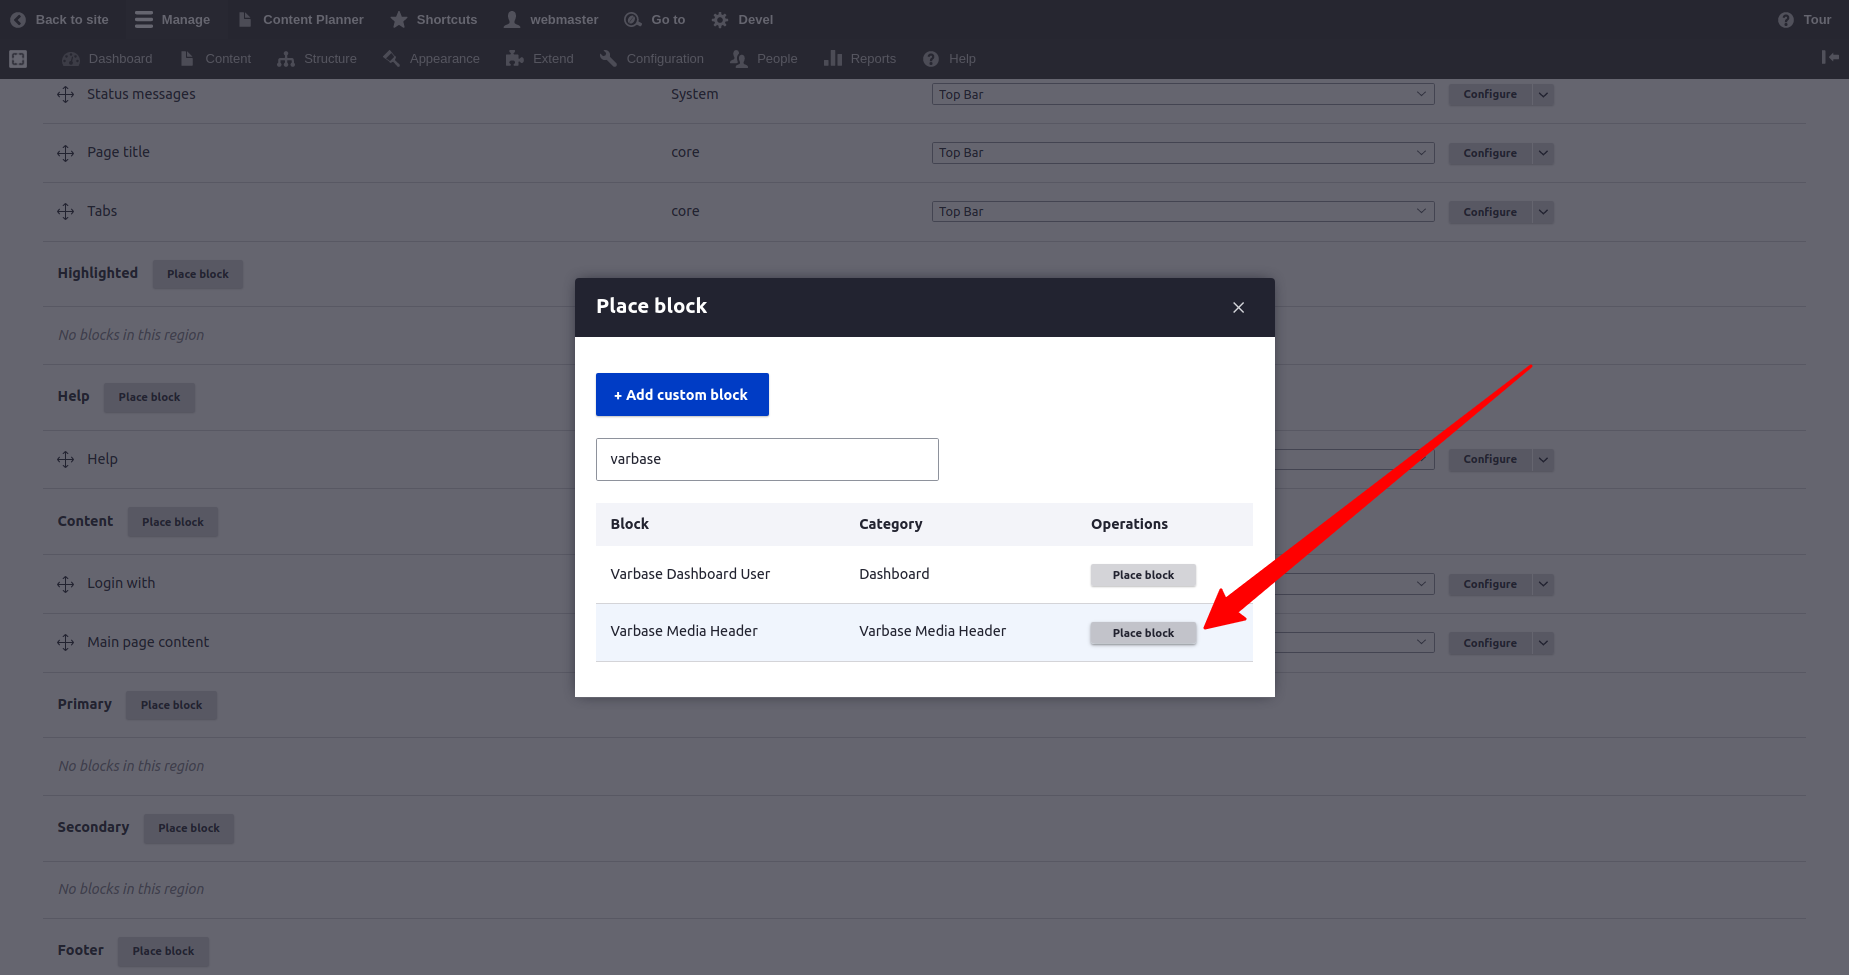Open region dropdown for Status messages
This screenshot has height=975, width=1849.
click(x=1182, y=95)
